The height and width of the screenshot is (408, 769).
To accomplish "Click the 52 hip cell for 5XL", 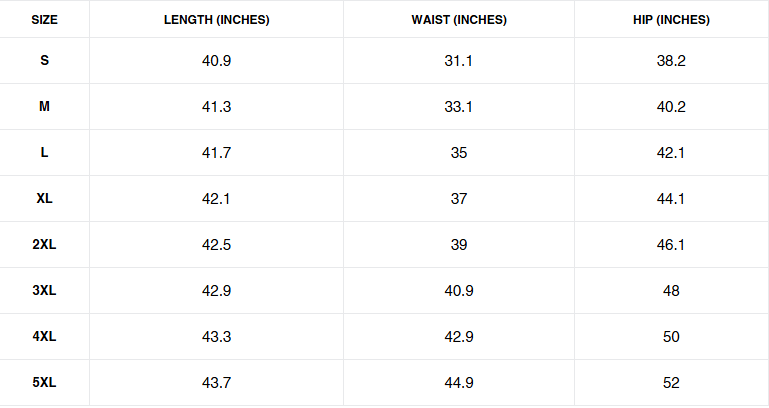I will point(671,383).
